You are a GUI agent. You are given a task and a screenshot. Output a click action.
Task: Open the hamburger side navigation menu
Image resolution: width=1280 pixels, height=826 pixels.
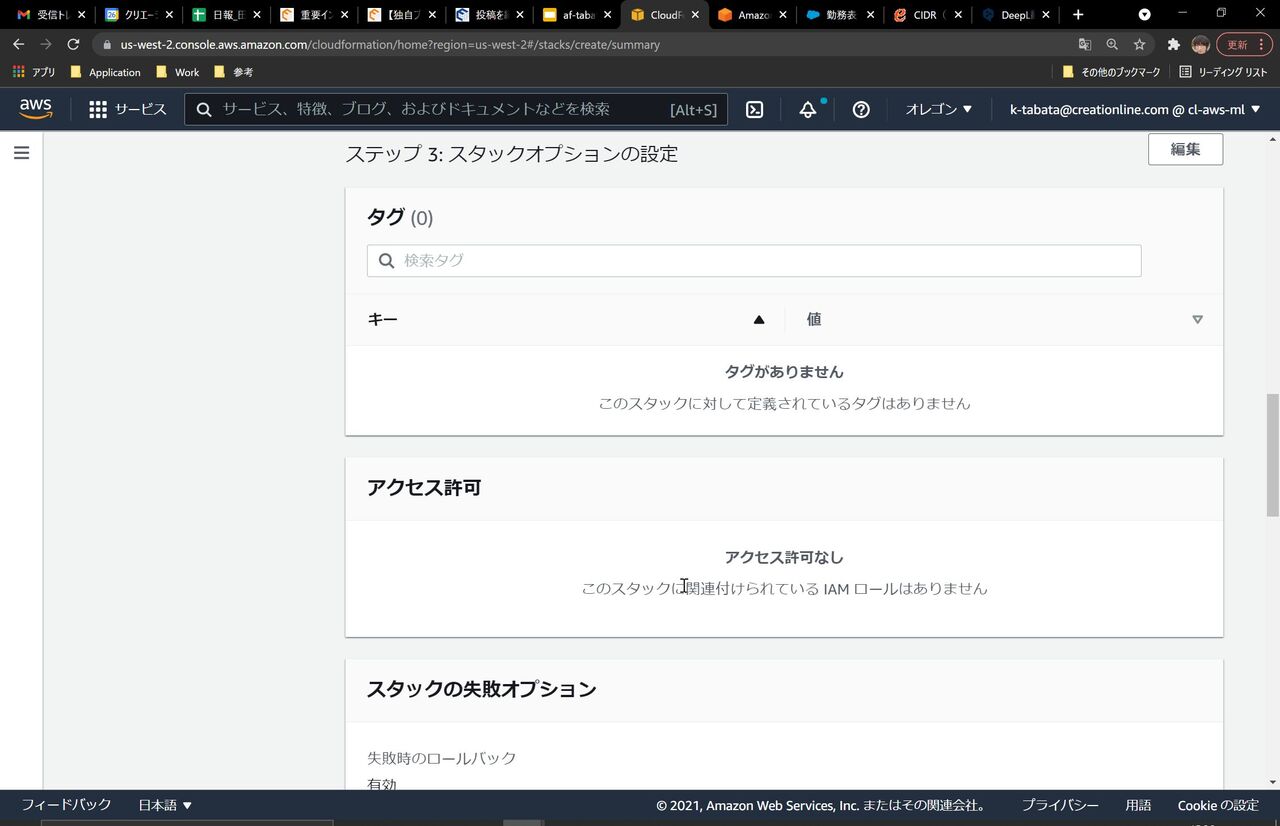21,153
